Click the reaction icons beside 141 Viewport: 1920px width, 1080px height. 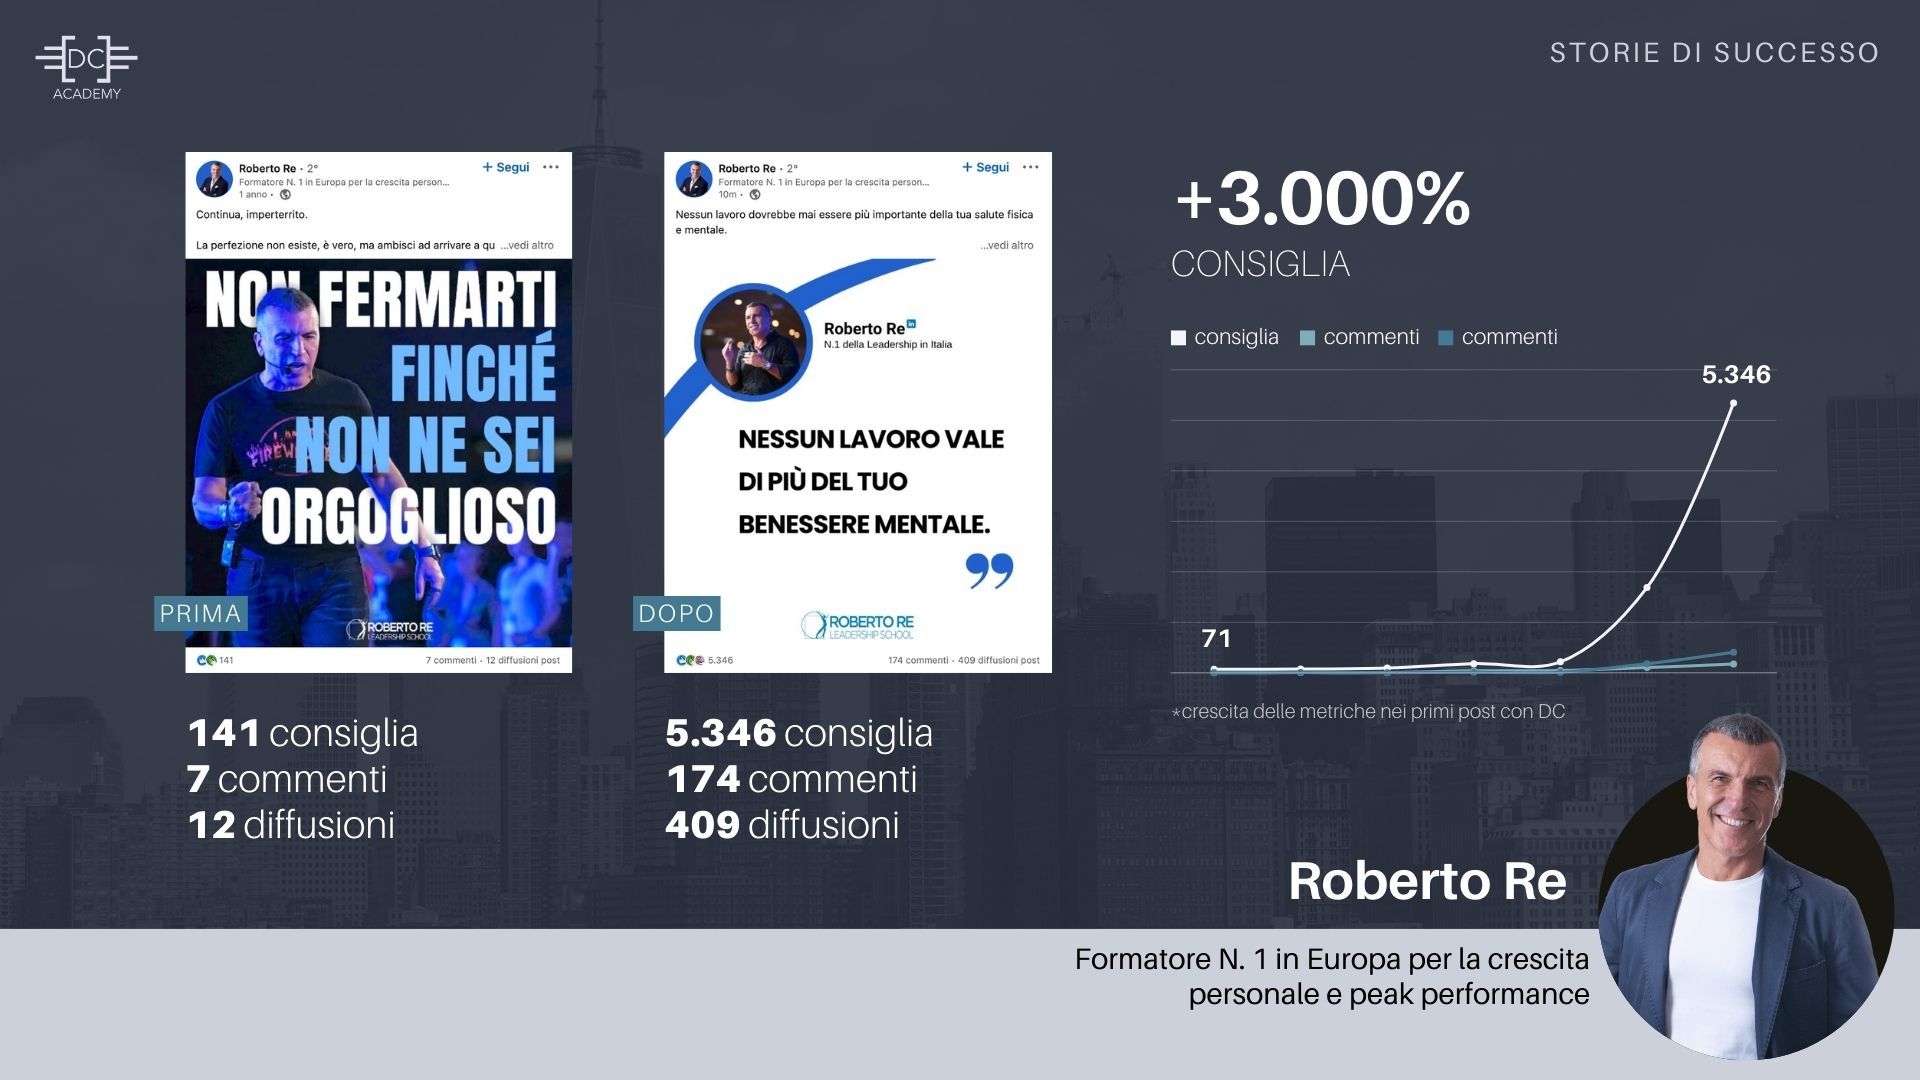tap(207, 660)
